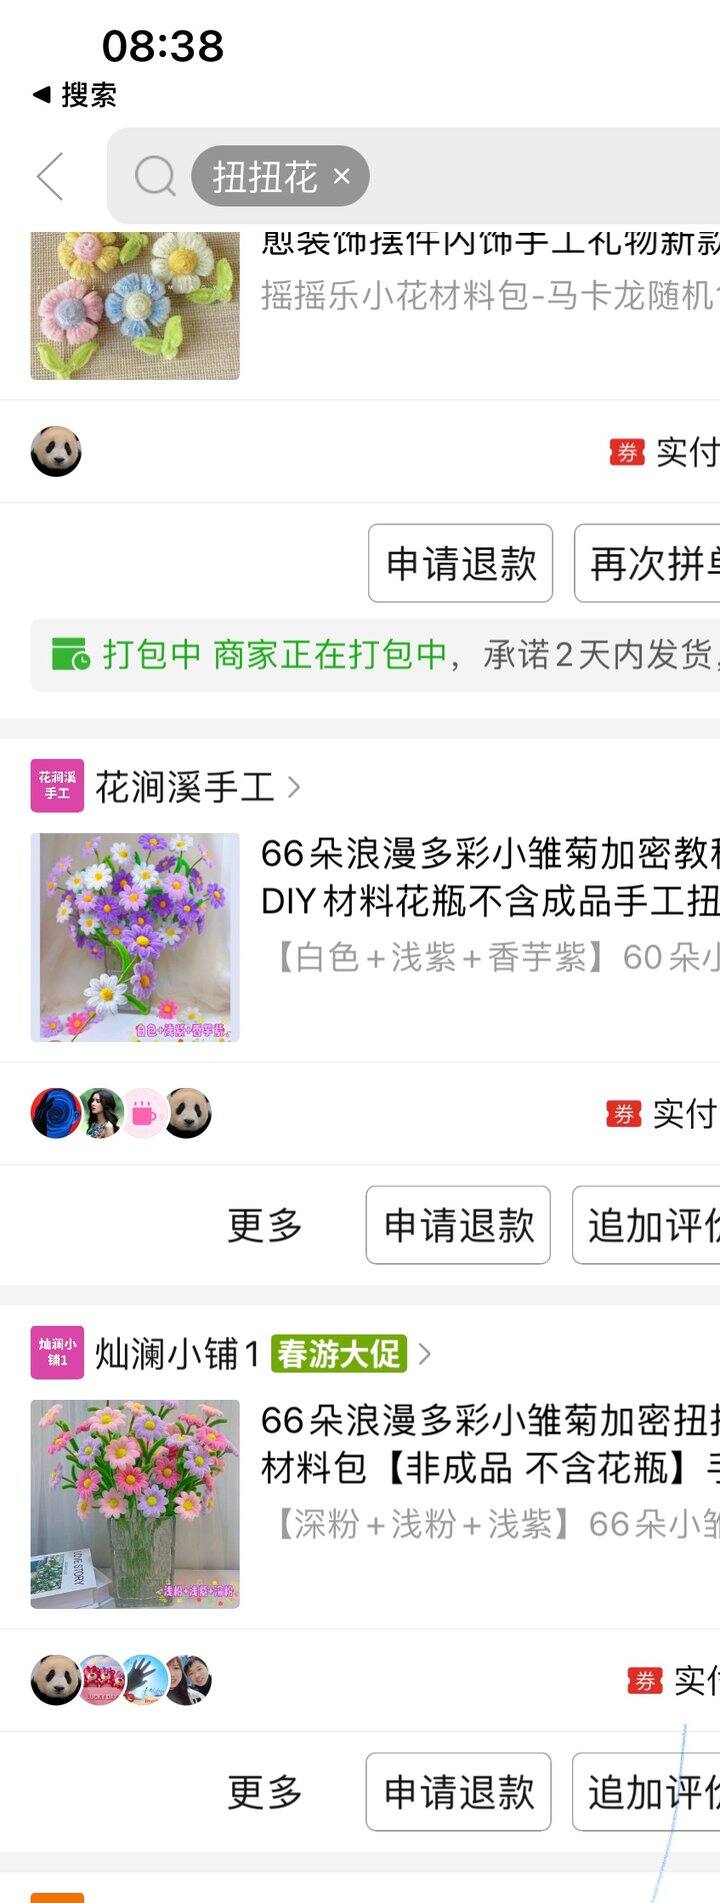720x1903 pixels.
Task: Tap red 券 coupon badge in 花涧溪 order
Action: [624, 1113]
